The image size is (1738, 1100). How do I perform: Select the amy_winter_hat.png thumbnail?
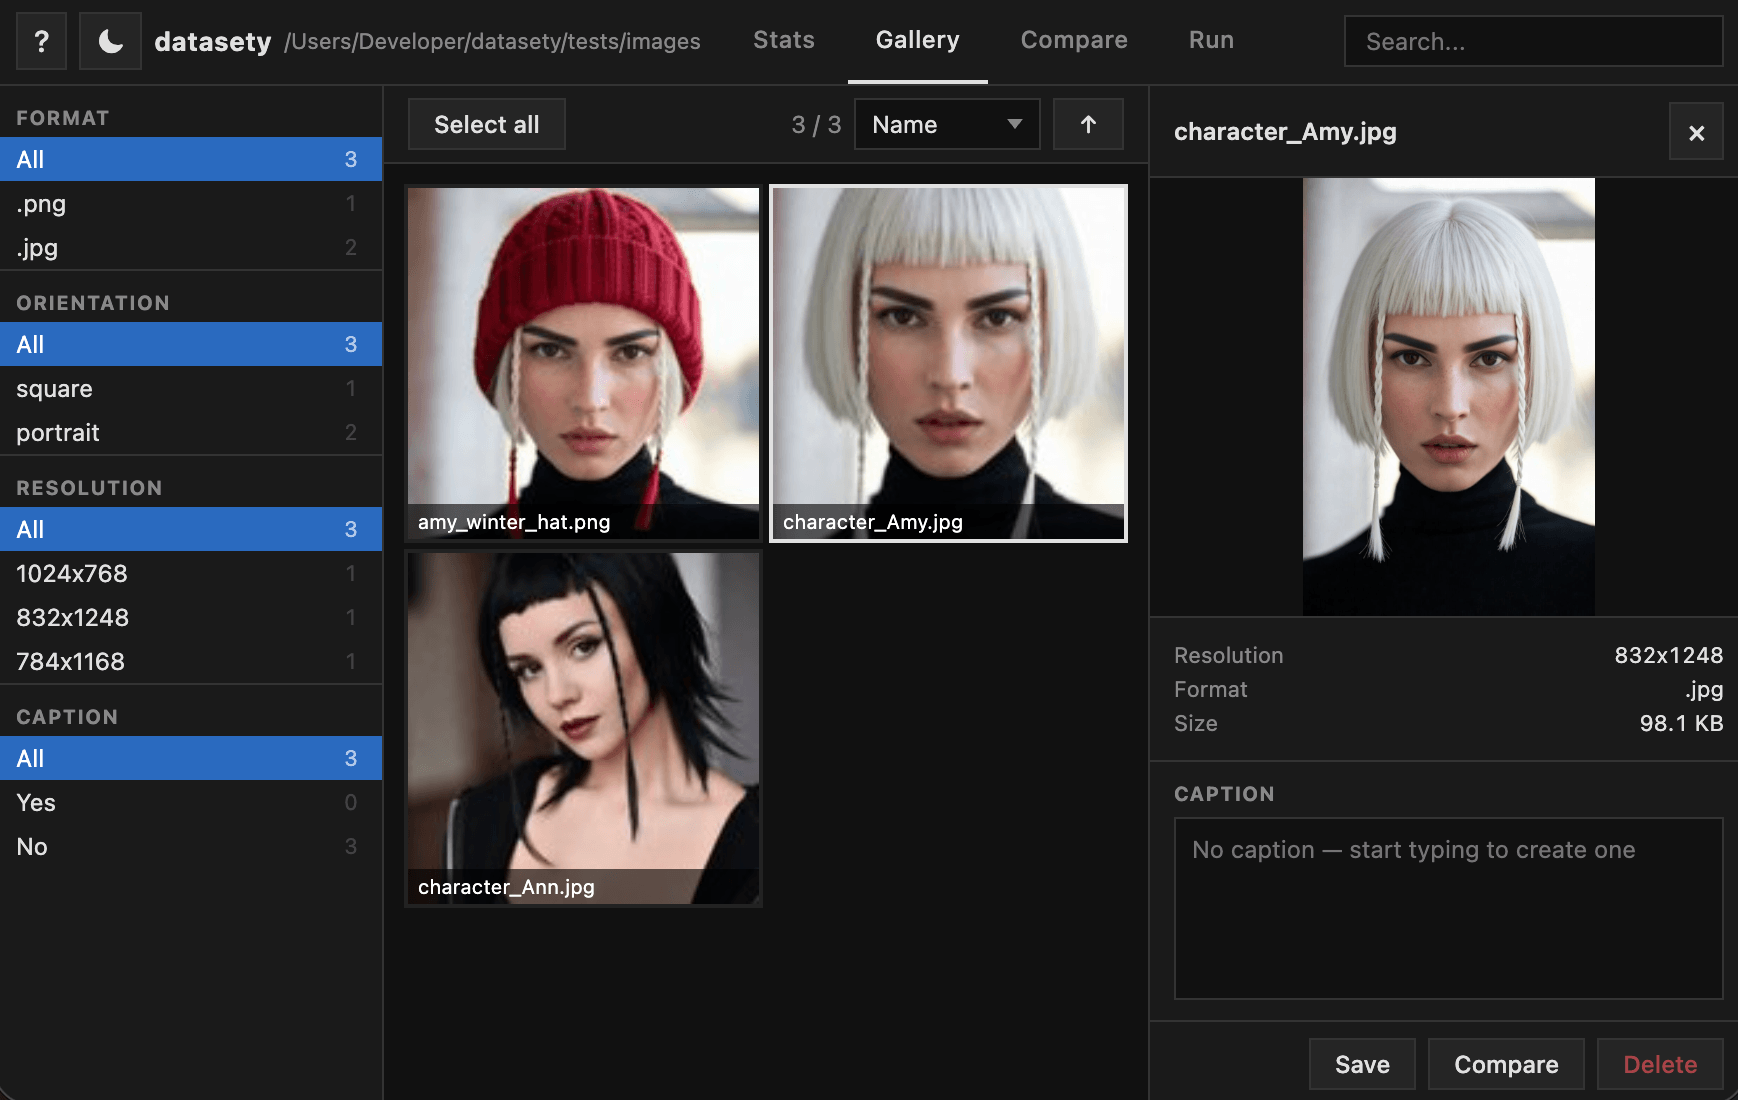click(583, 362)
